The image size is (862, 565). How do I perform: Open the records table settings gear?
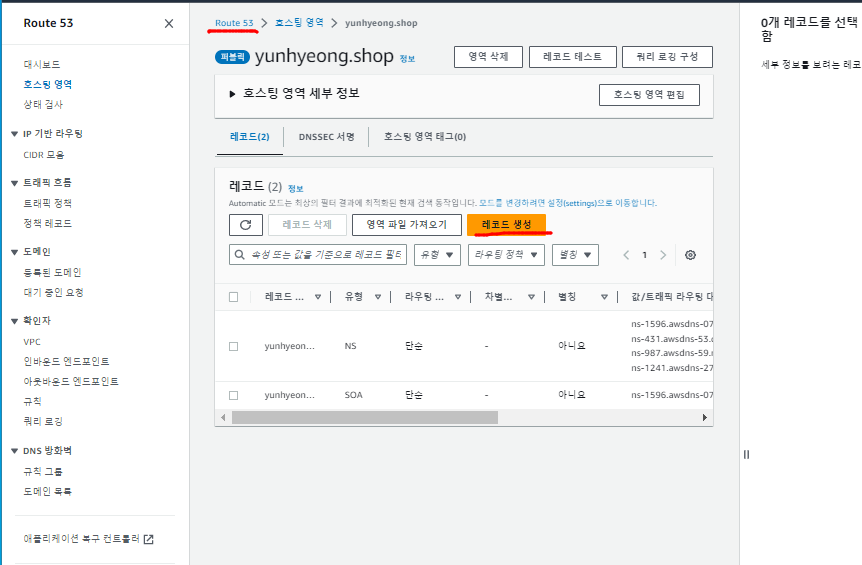690,255
